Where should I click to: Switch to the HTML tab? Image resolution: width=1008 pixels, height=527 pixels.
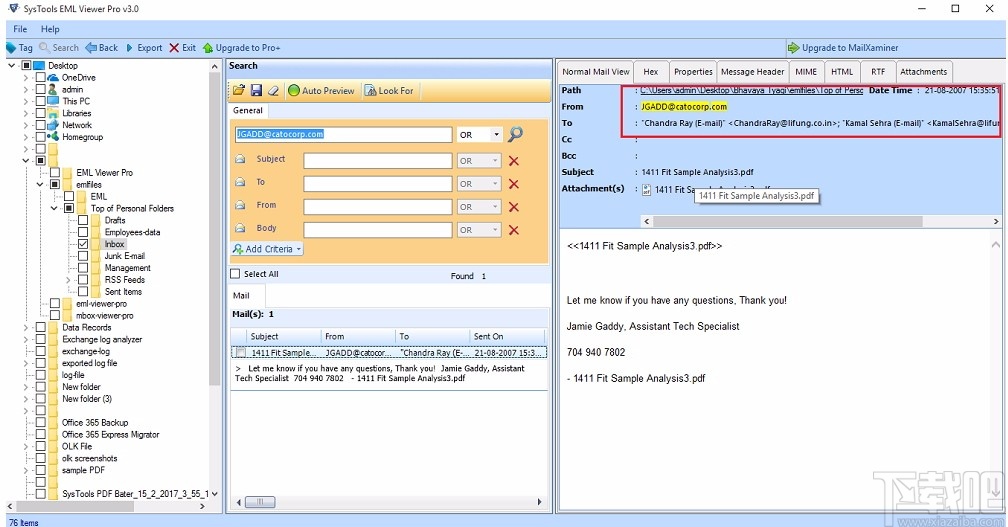point(842,72)
